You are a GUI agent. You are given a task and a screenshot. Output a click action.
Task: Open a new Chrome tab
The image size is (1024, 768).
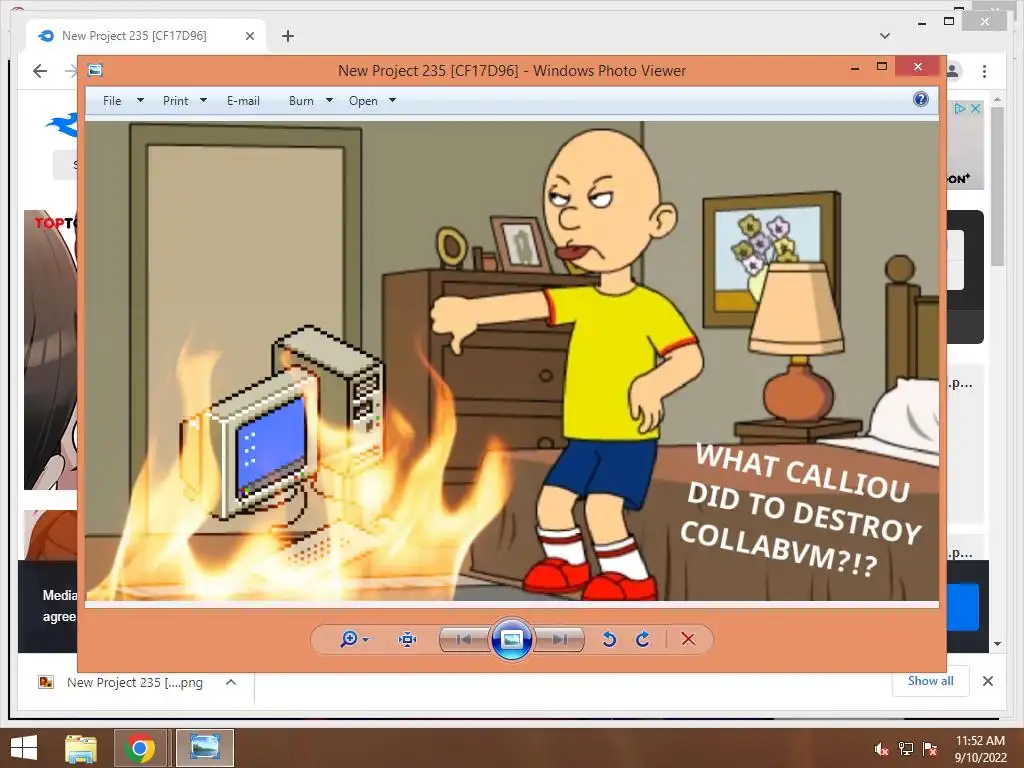point(288,36)
